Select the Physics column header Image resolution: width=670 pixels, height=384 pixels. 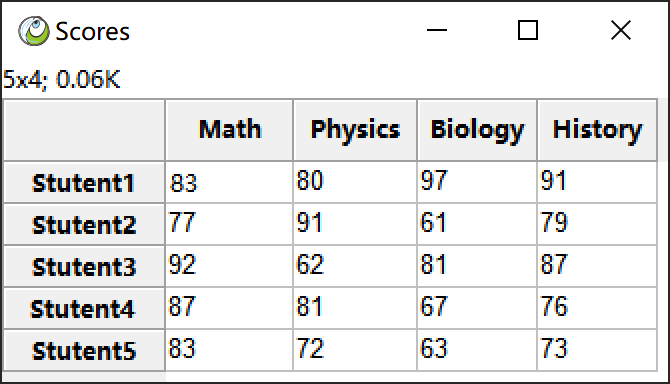coord(355,130)
